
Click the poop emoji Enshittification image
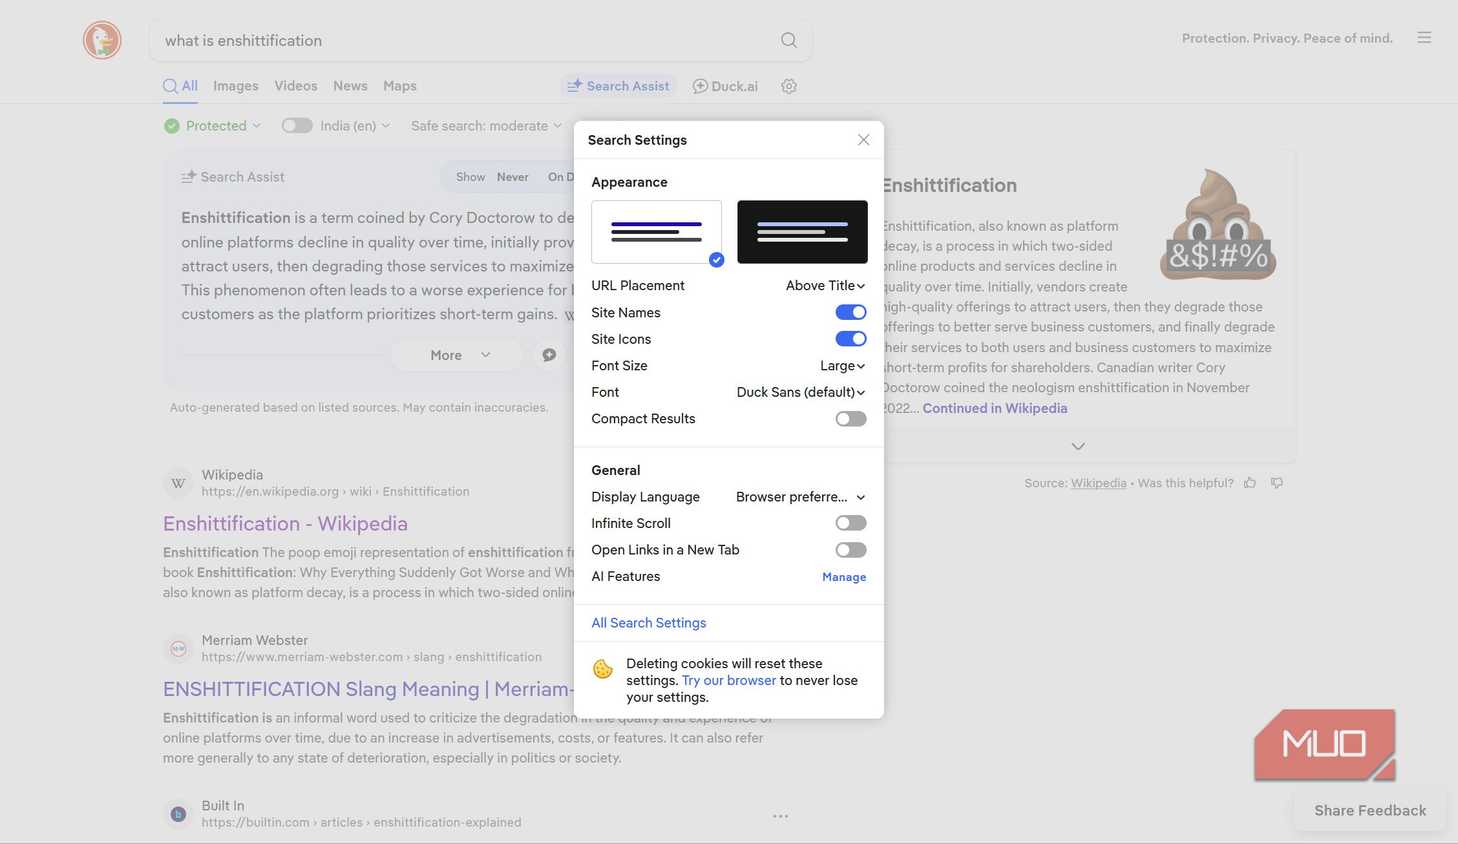pos(1218,225)
